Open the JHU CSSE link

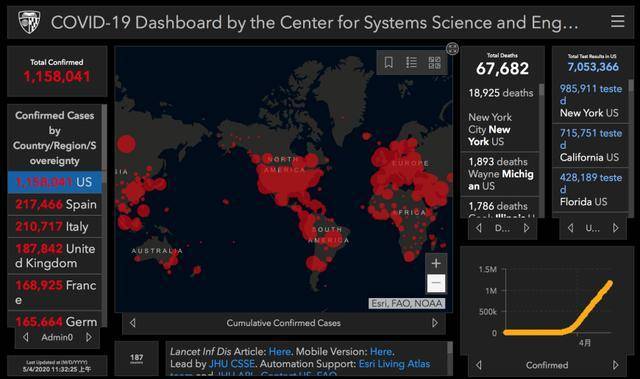231,363
